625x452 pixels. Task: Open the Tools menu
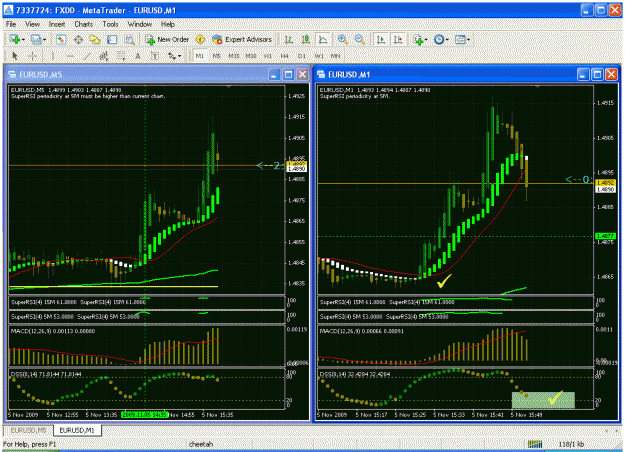point(110,24)
